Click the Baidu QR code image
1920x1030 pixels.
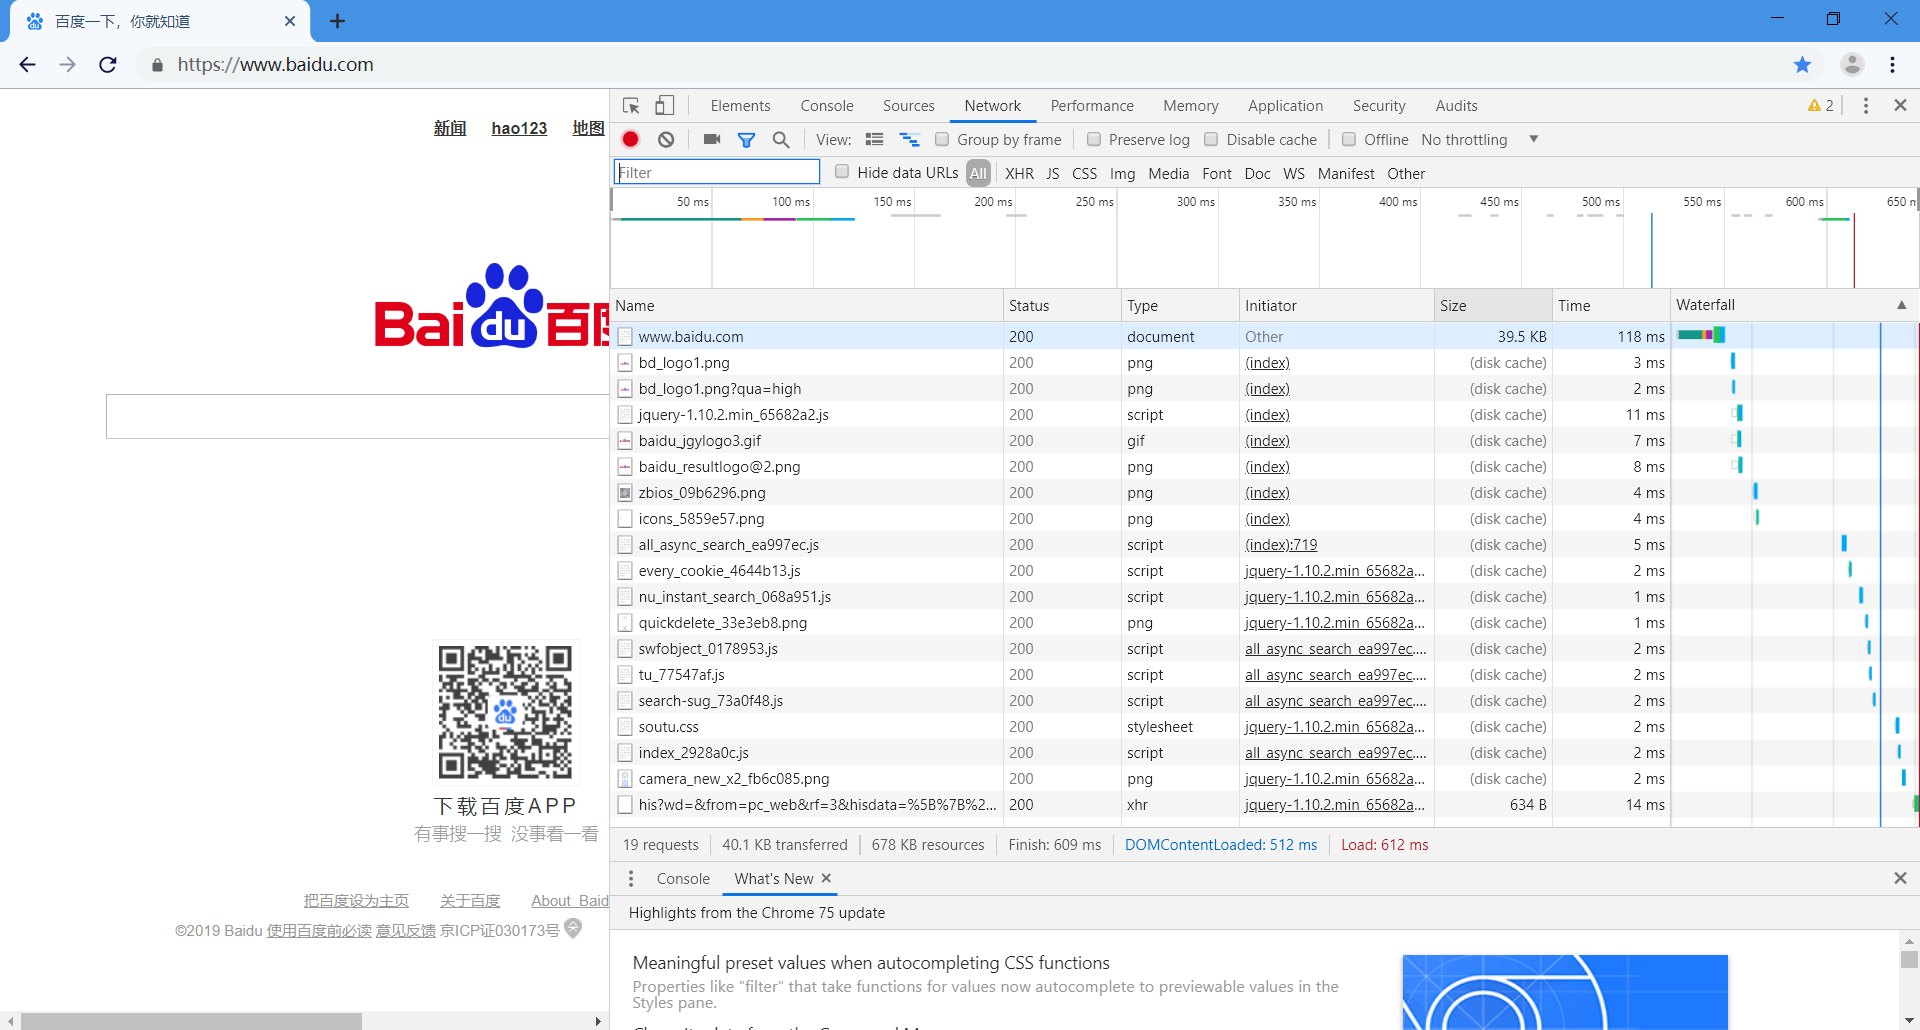click(505, 712)
